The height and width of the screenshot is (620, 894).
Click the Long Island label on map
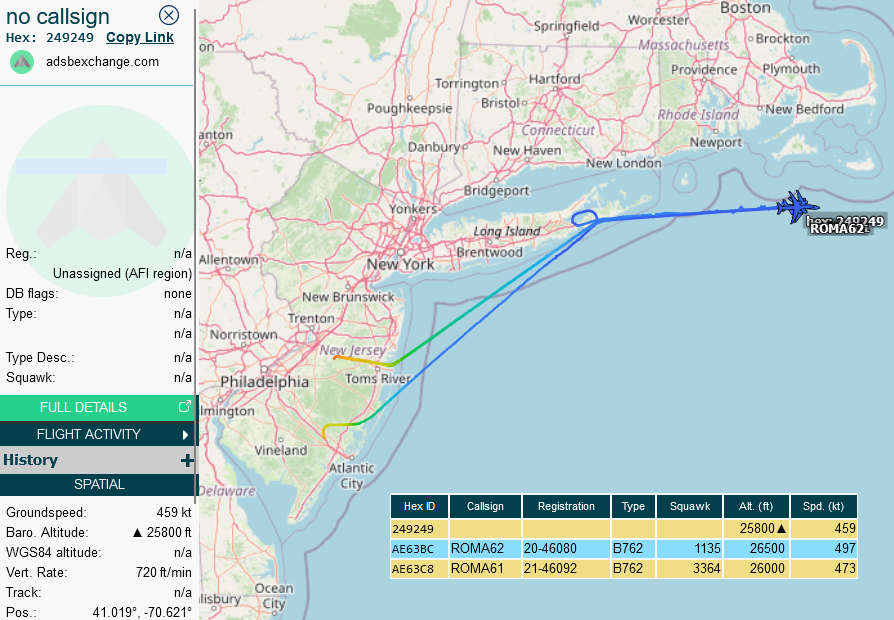click(x=507, y=231)
